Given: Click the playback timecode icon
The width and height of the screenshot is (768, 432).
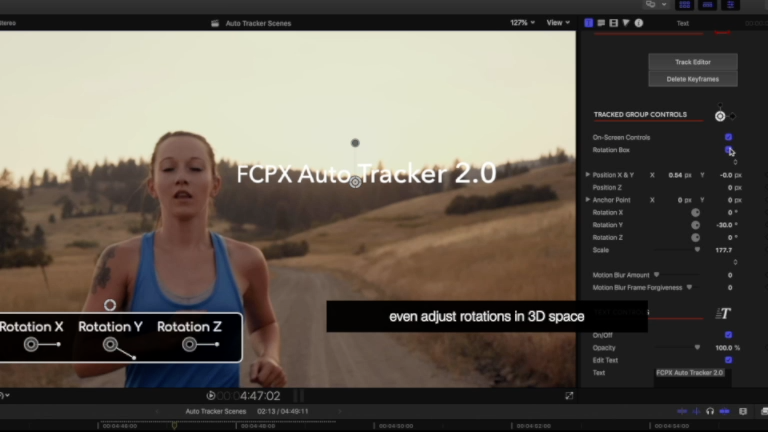Looking at the screenshot, I should [x=211, y=396].
